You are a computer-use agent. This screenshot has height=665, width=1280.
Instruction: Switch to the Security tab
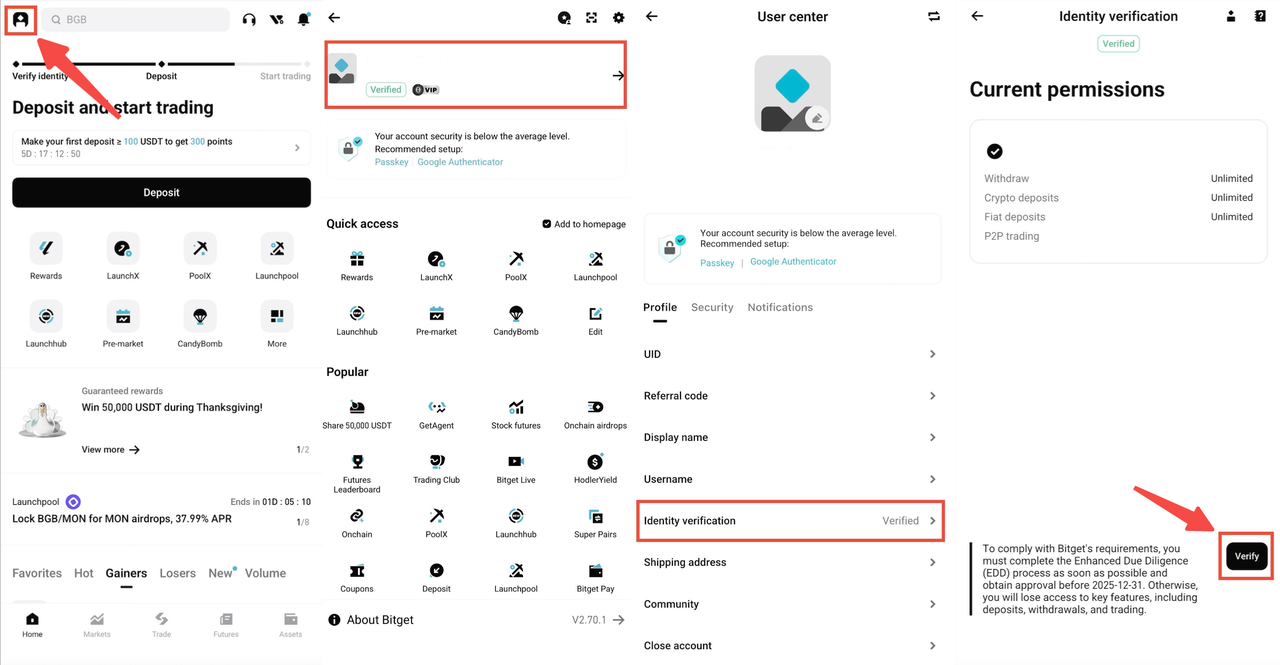point(712,308)
